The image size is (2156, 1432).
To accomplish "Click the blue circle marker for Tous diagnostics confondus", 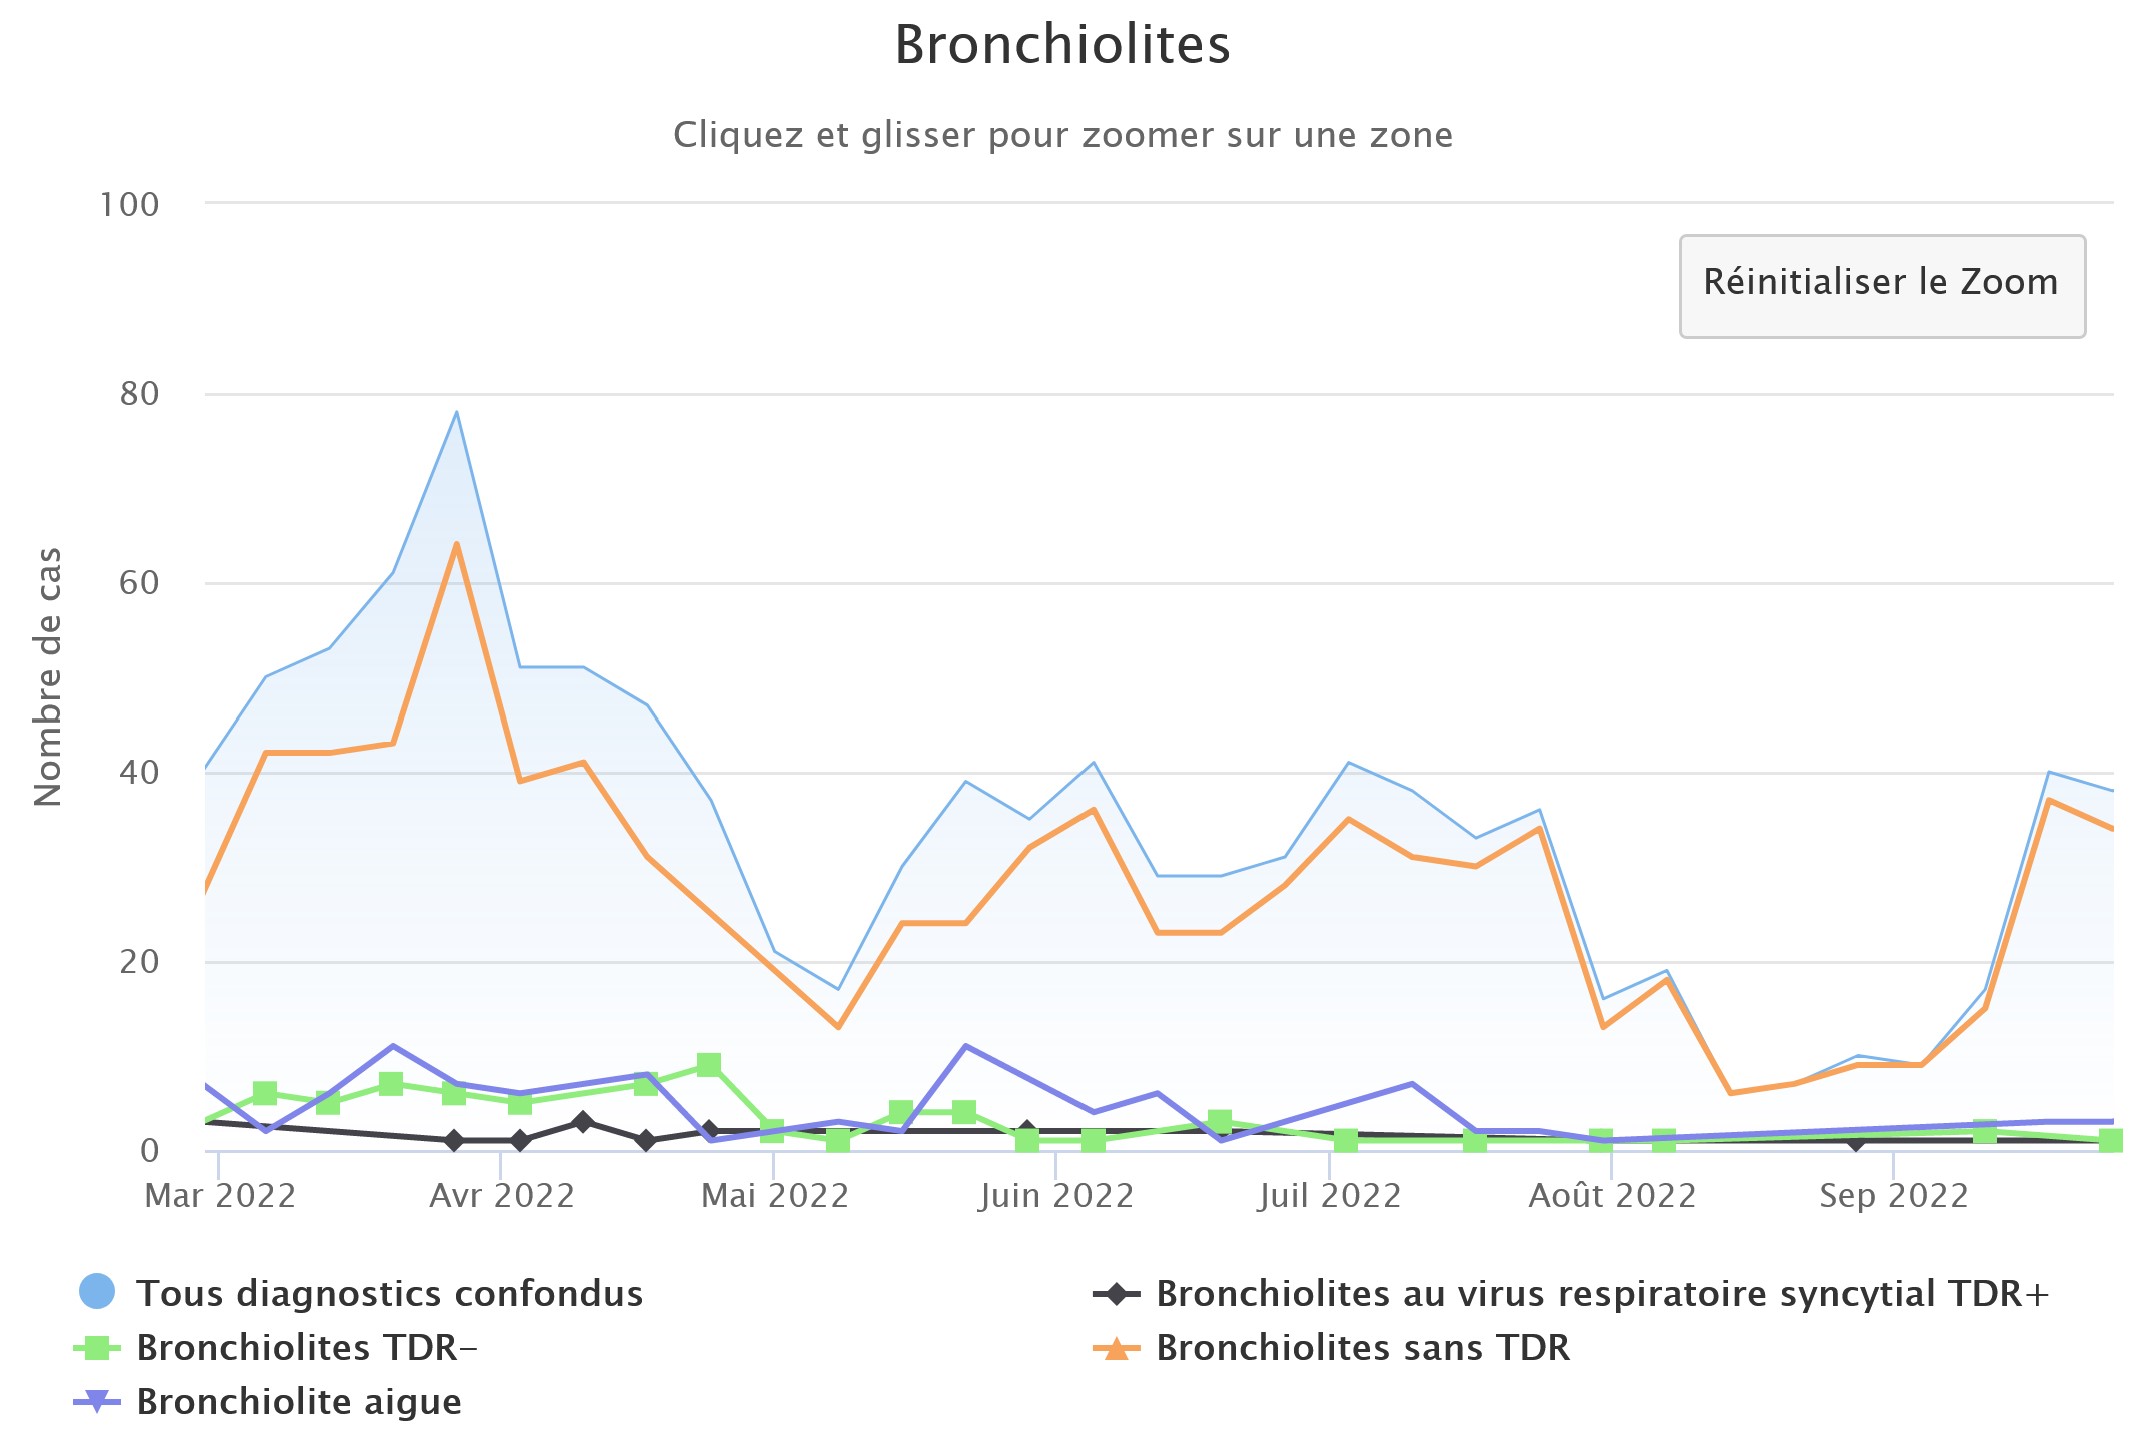I will point(97,1293).
